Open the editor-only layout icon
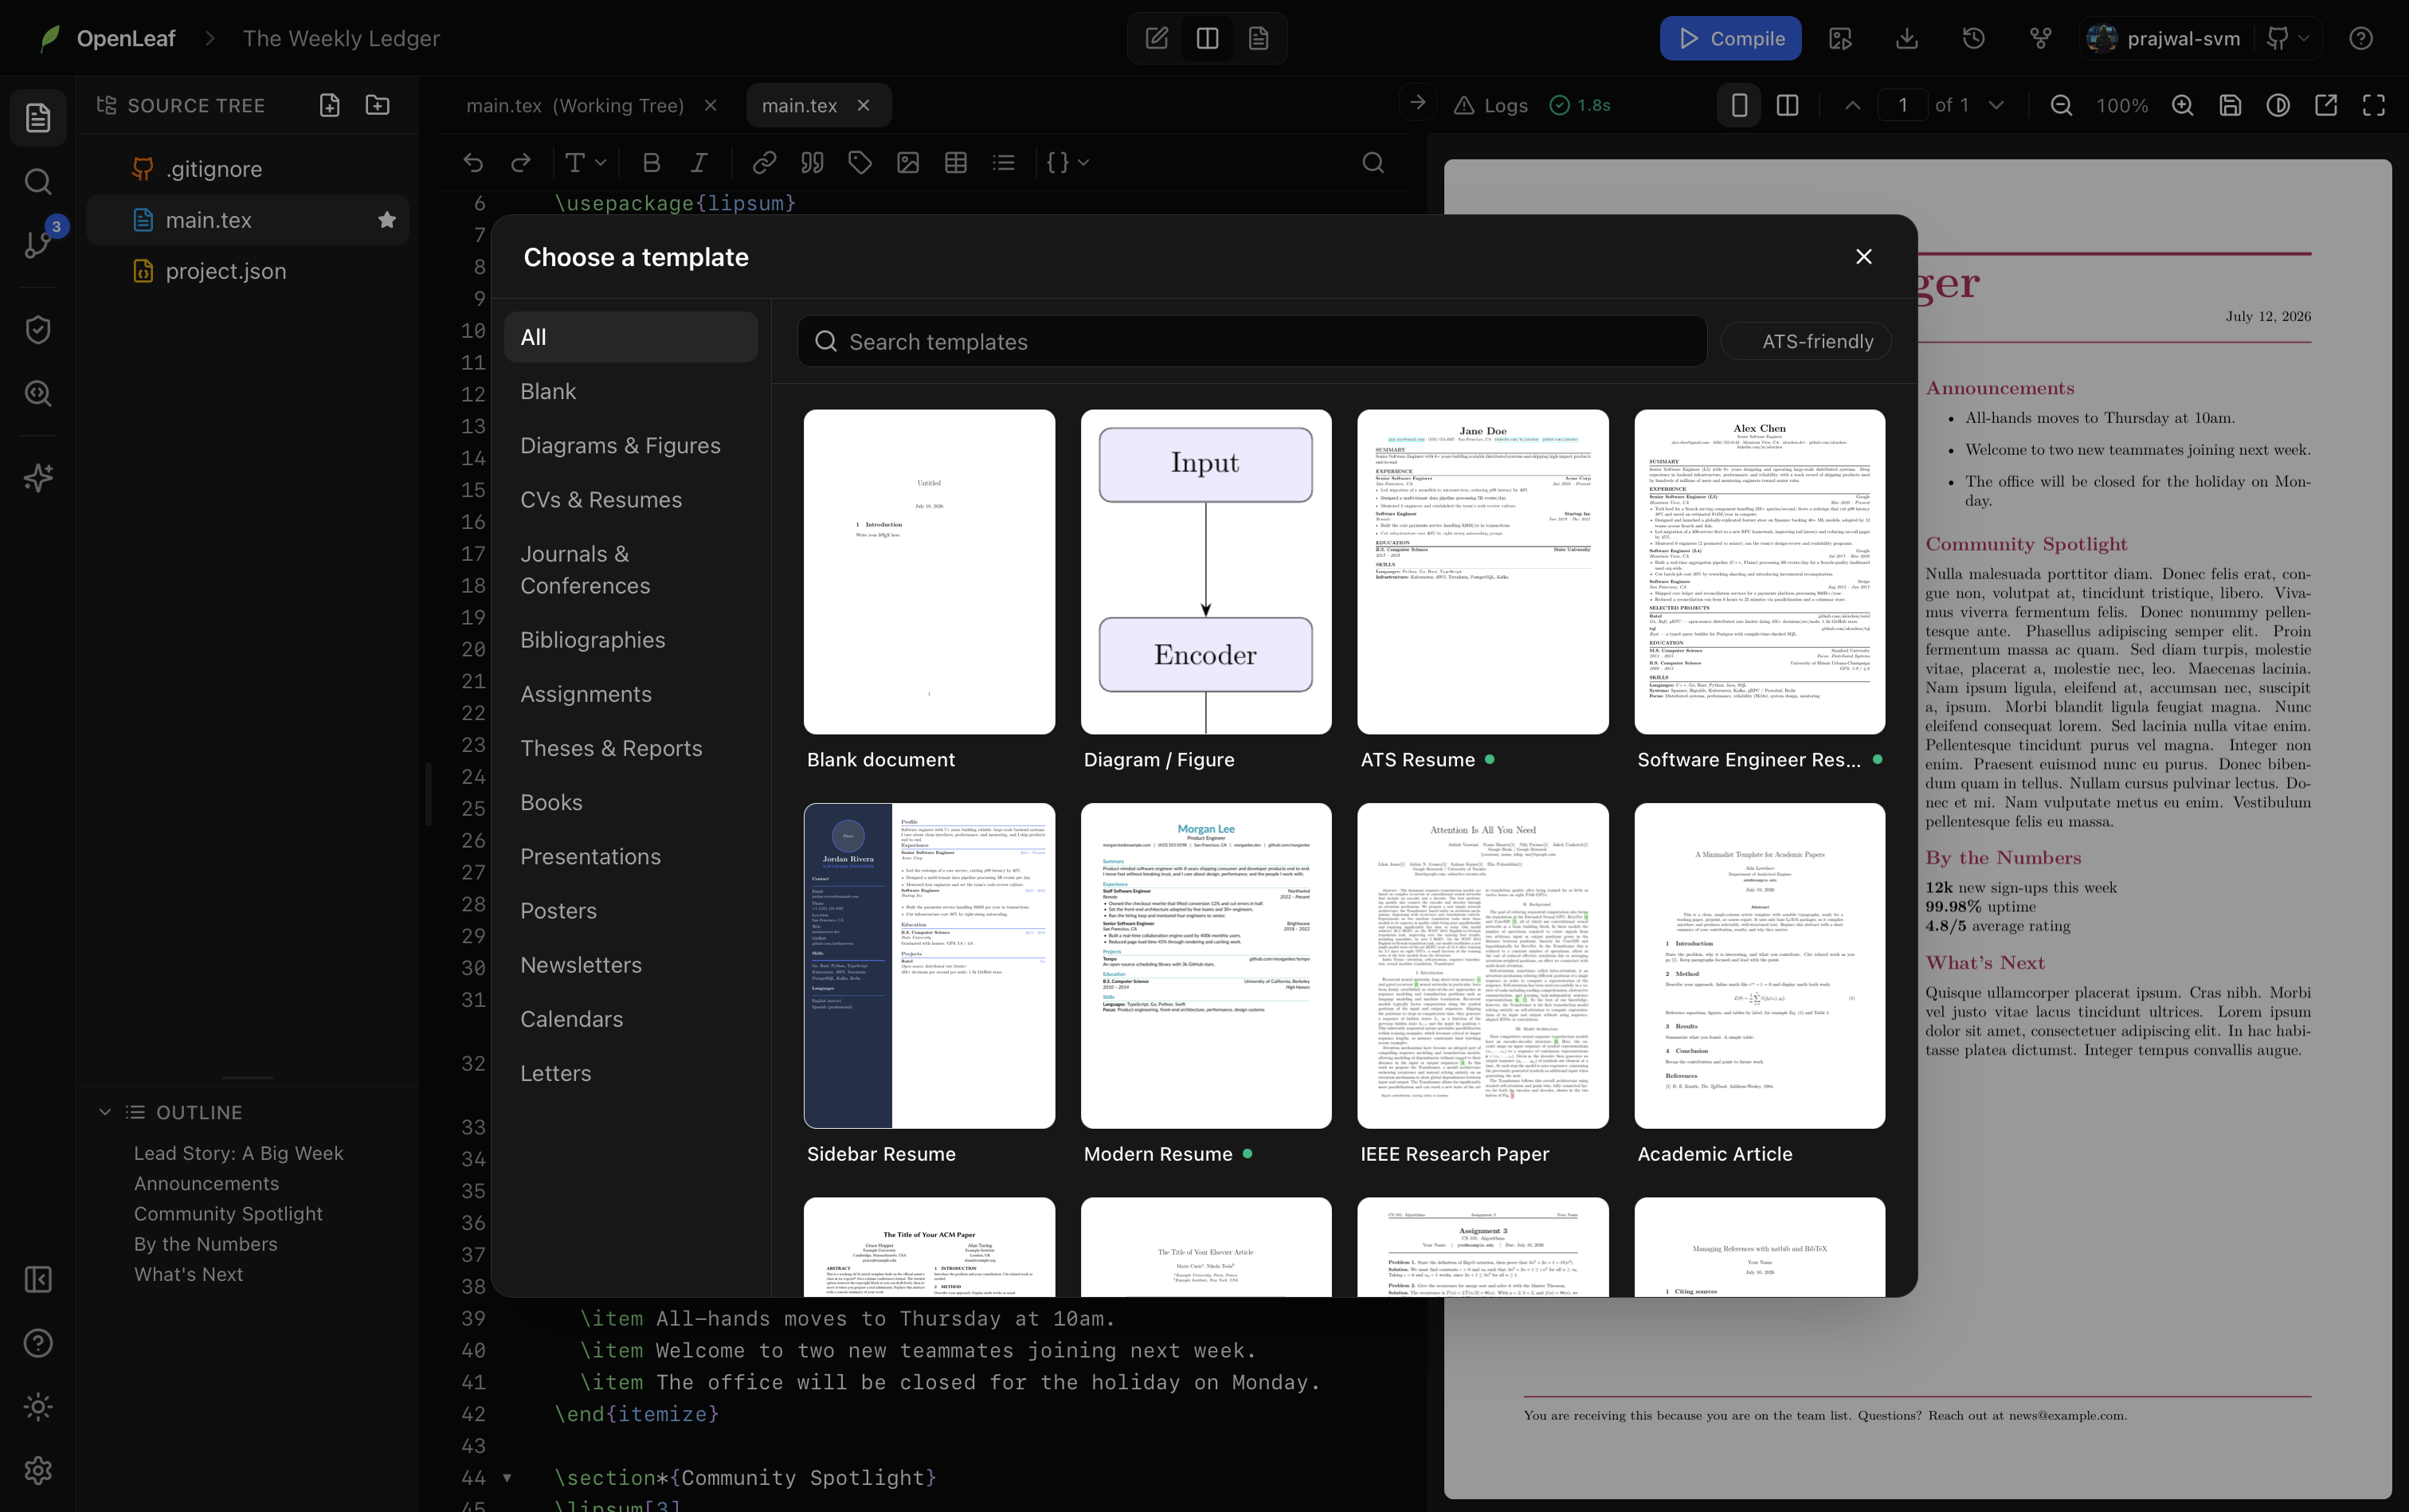The height and width of the screenshot is (1512, 2409). [1156, 38]
